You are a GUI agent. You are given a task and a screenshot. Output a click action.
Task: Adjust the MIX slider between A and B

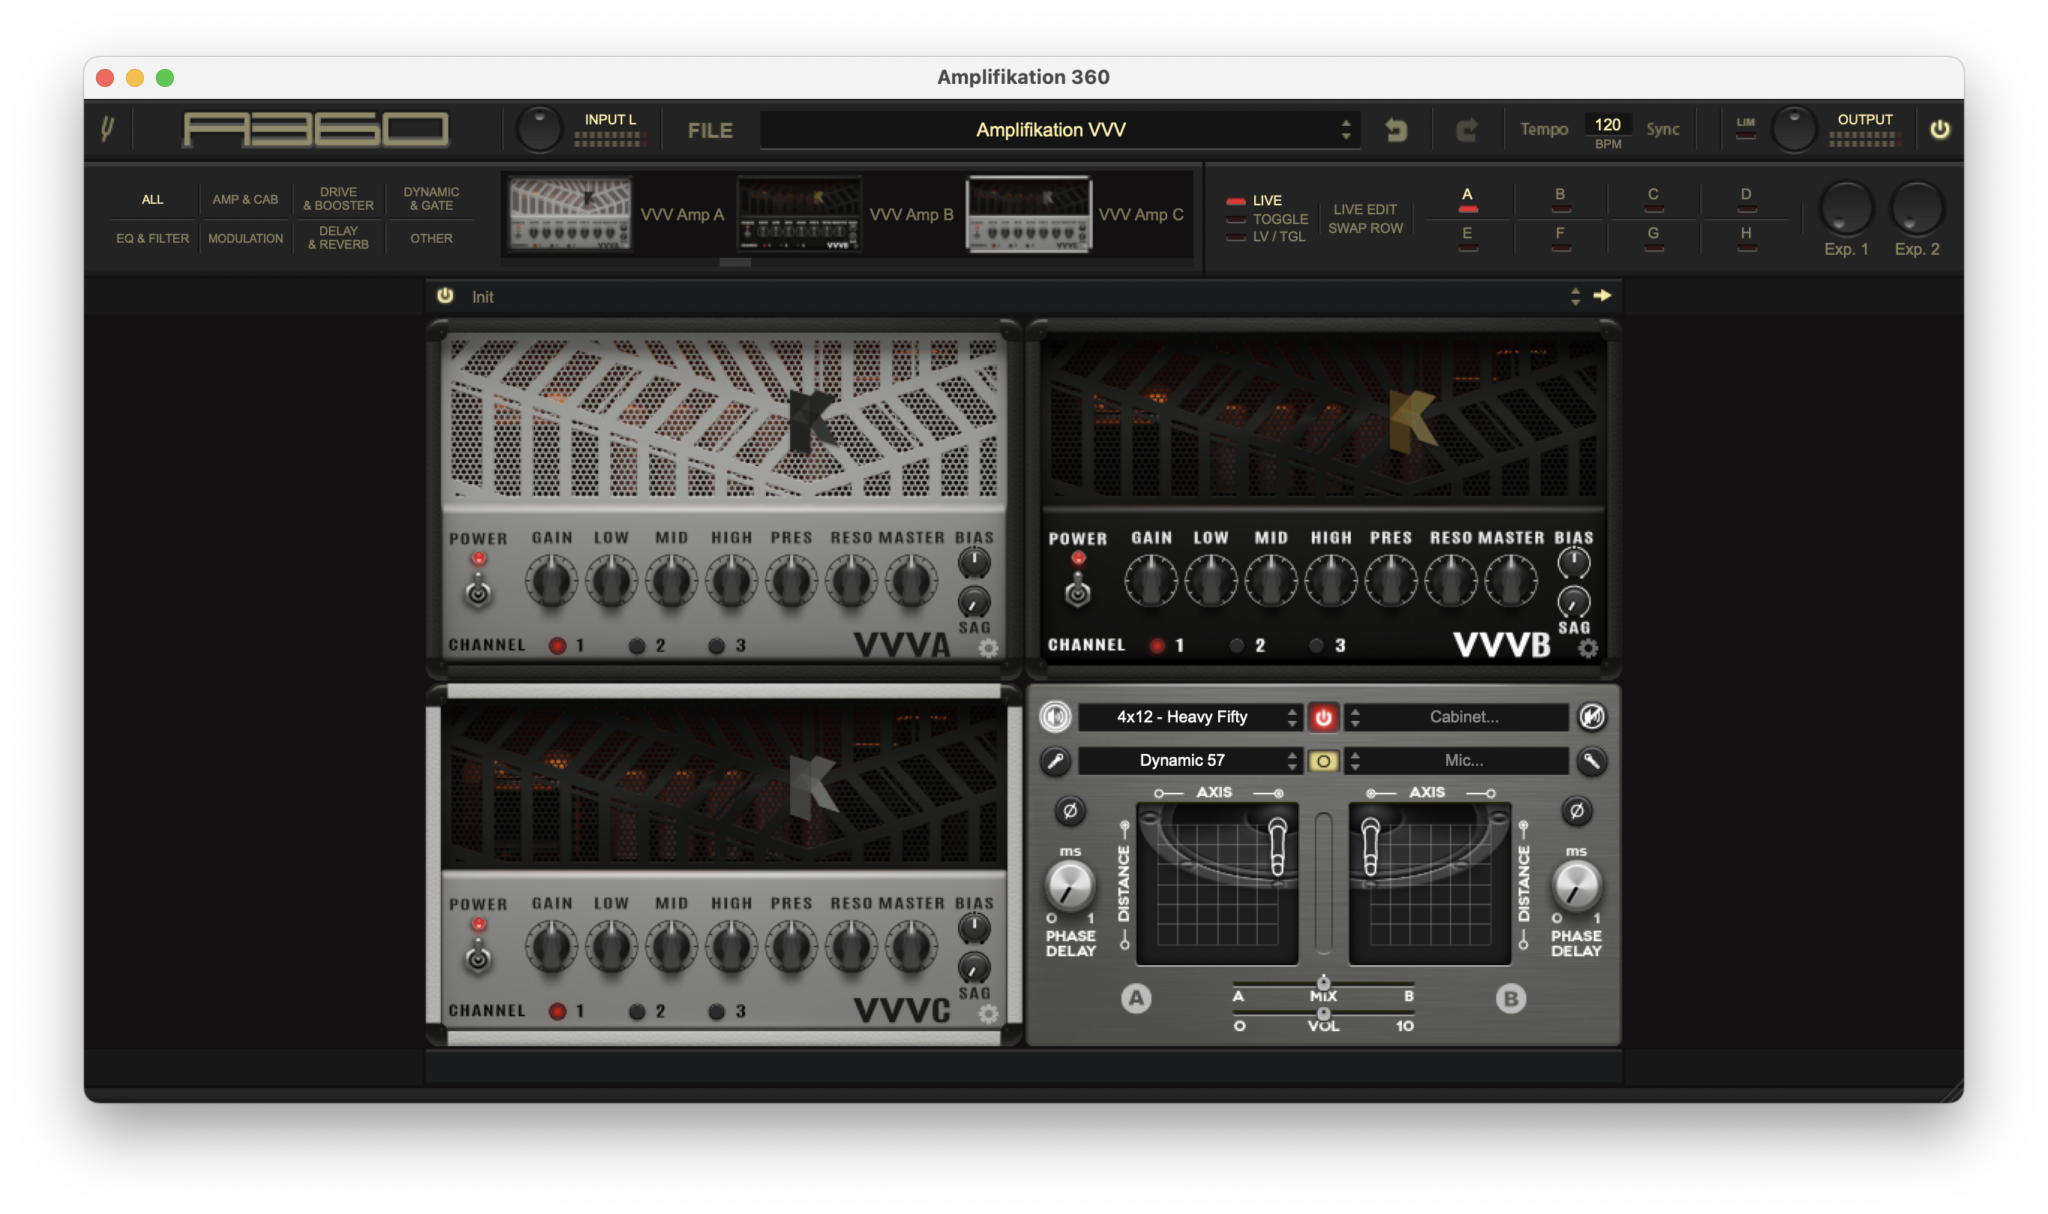point(1324,985)
